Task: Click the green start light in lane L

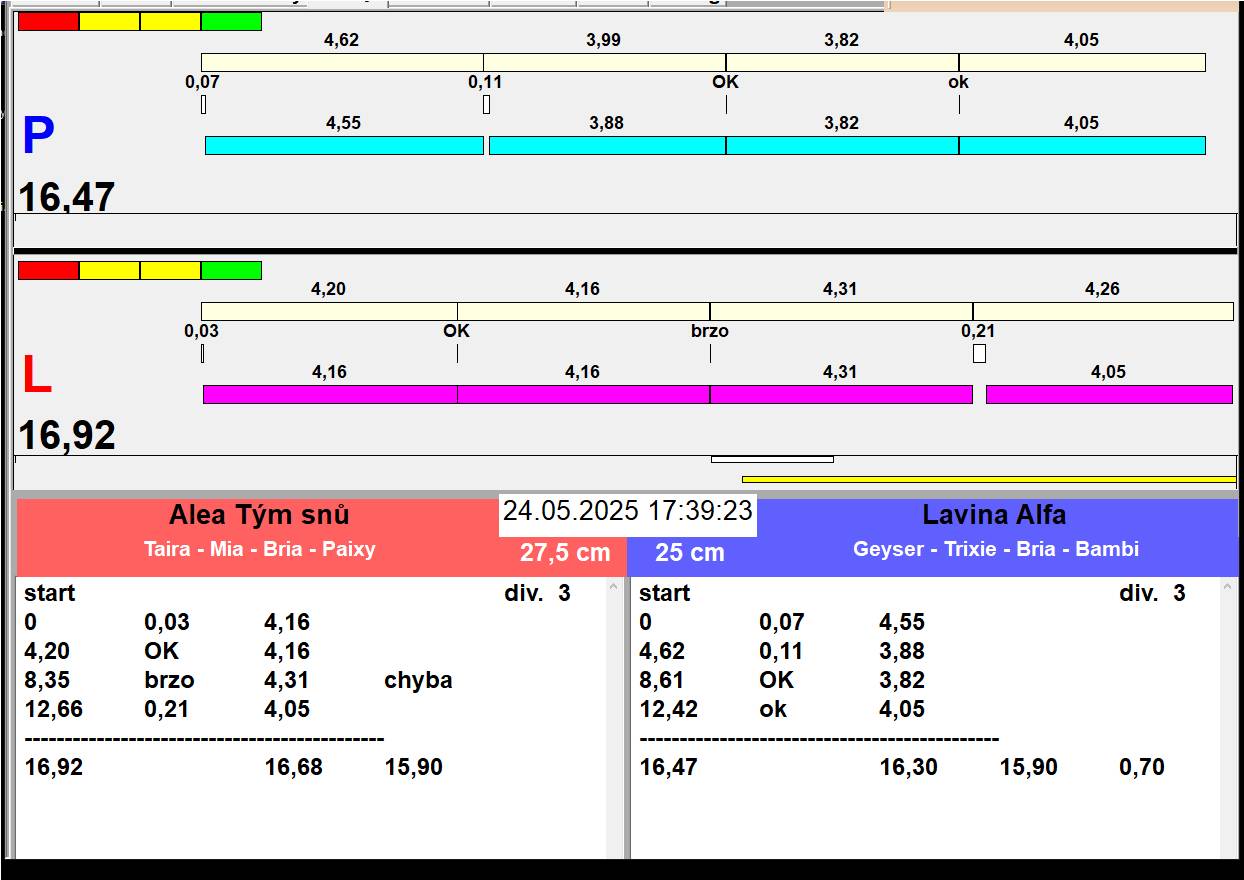Action: (231, 270)
